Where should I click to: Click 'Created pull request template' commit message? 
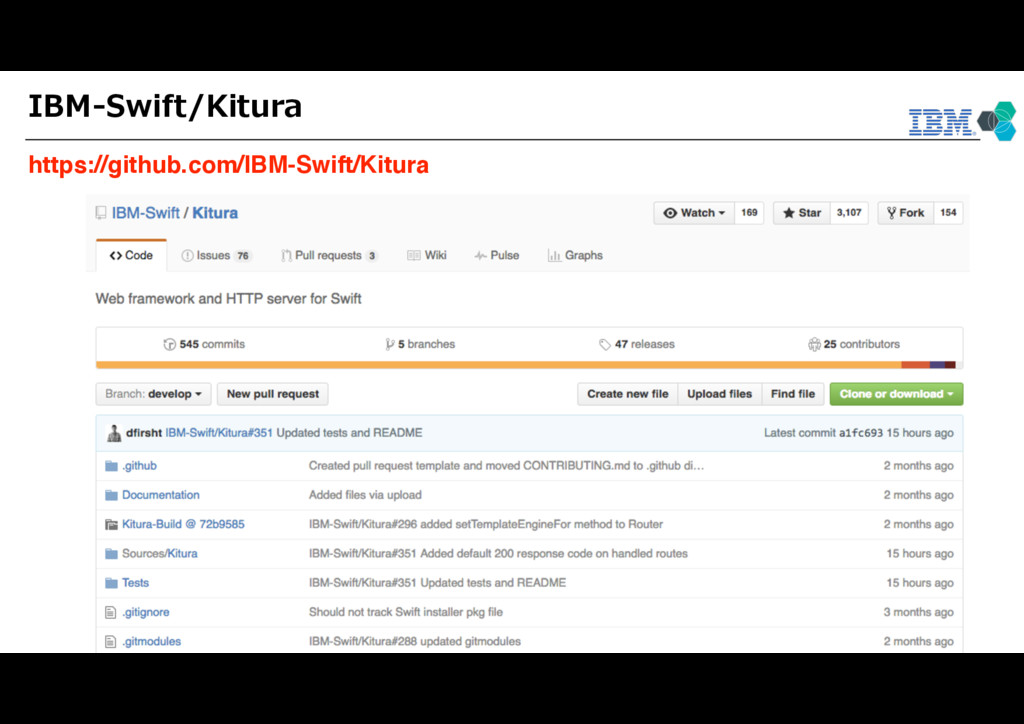[506, 465]
